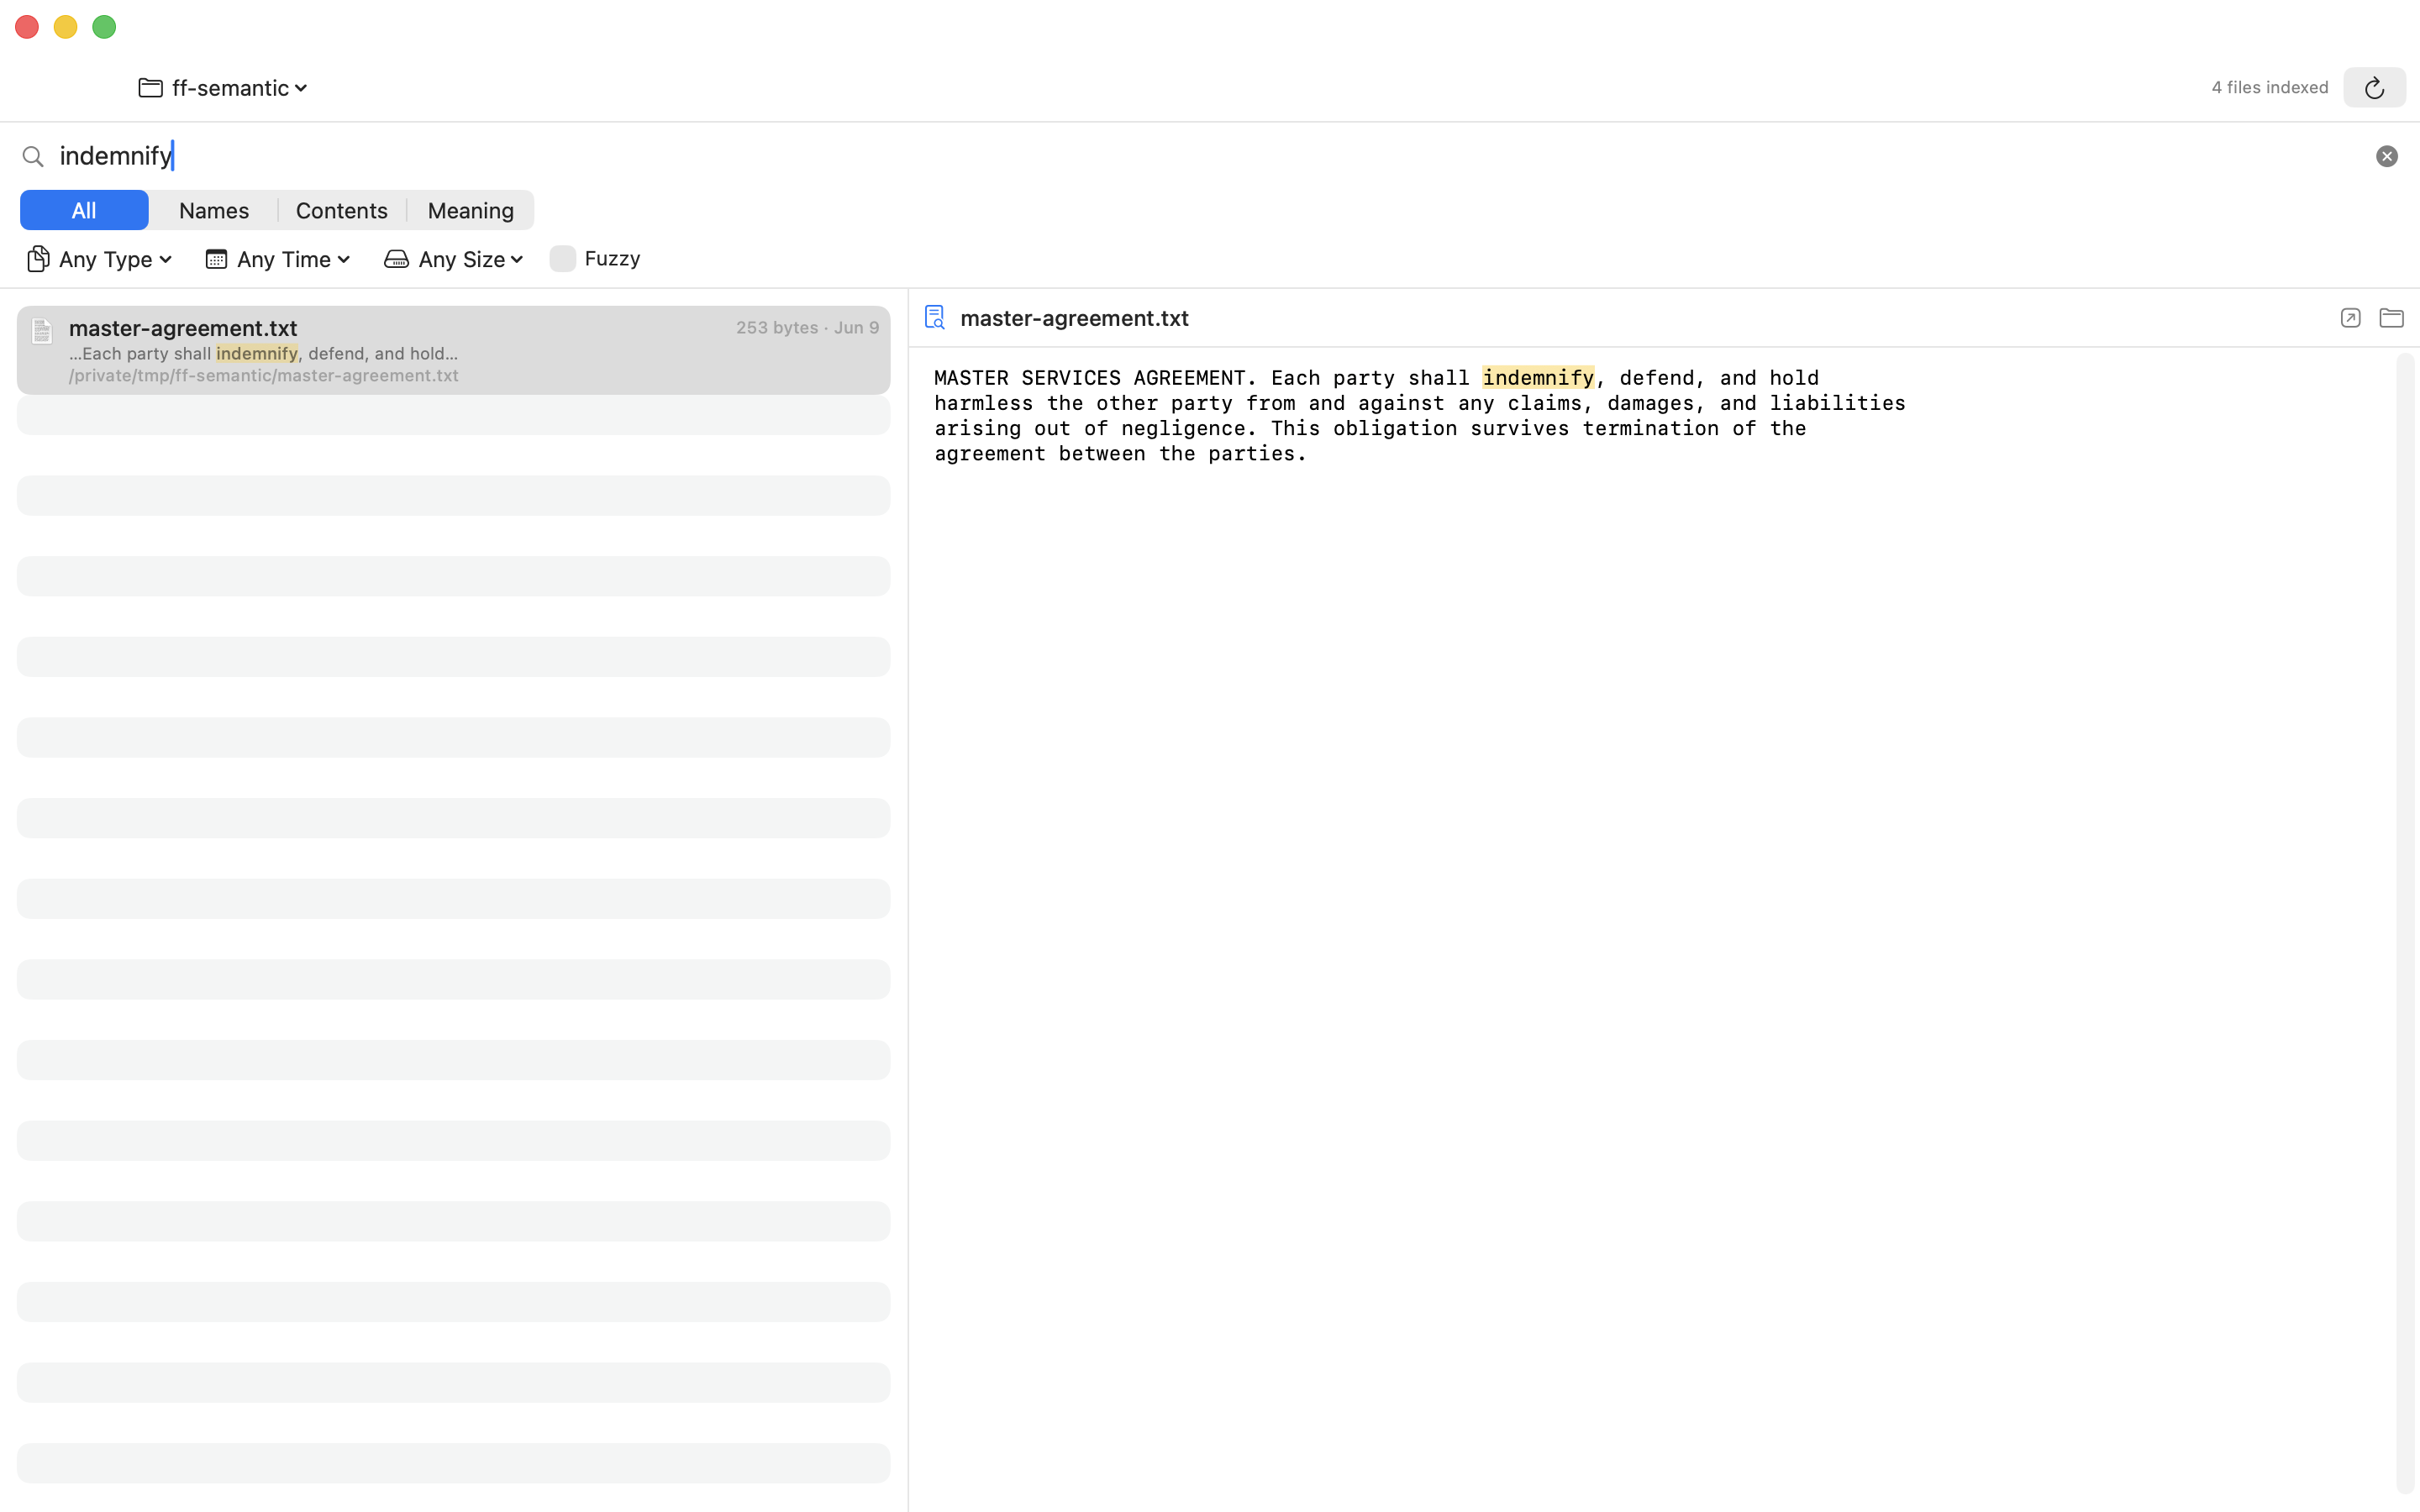Image resolution: width=2420 pixels, height=1512 pixels.
Task: Clear the search query with the X icon
Action: point(2386,156)
